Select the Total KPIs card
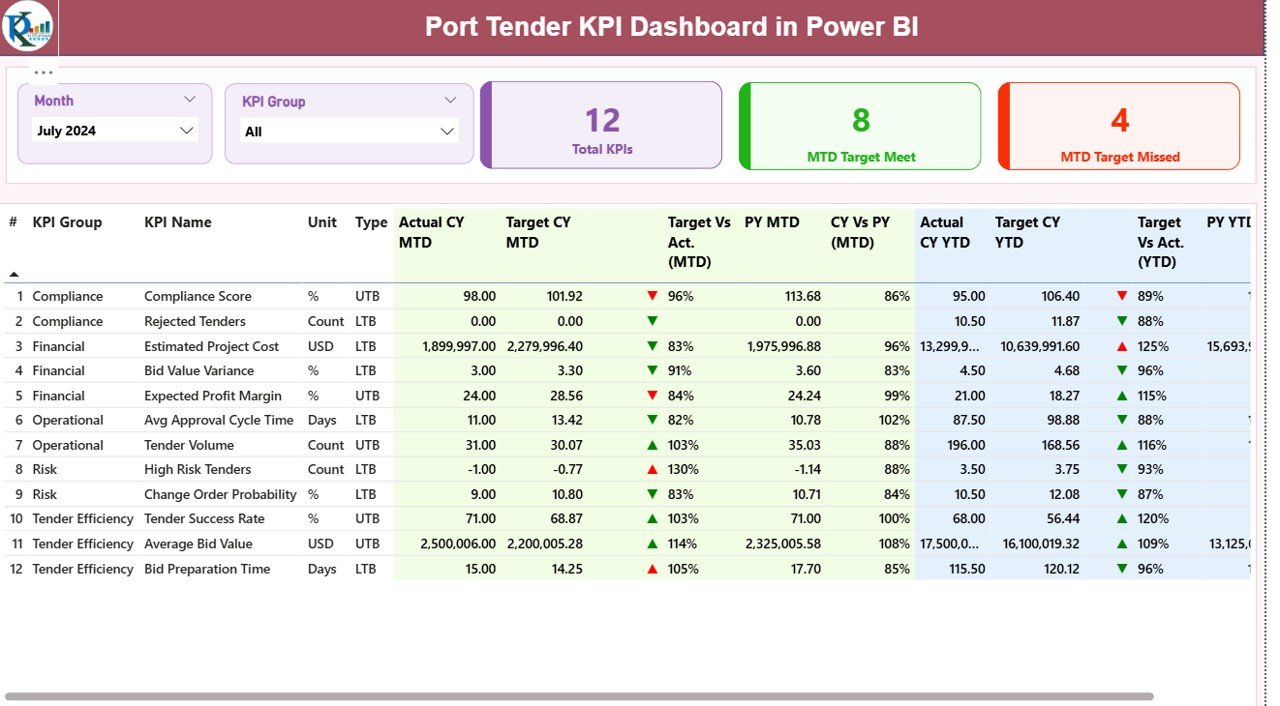 602,126
